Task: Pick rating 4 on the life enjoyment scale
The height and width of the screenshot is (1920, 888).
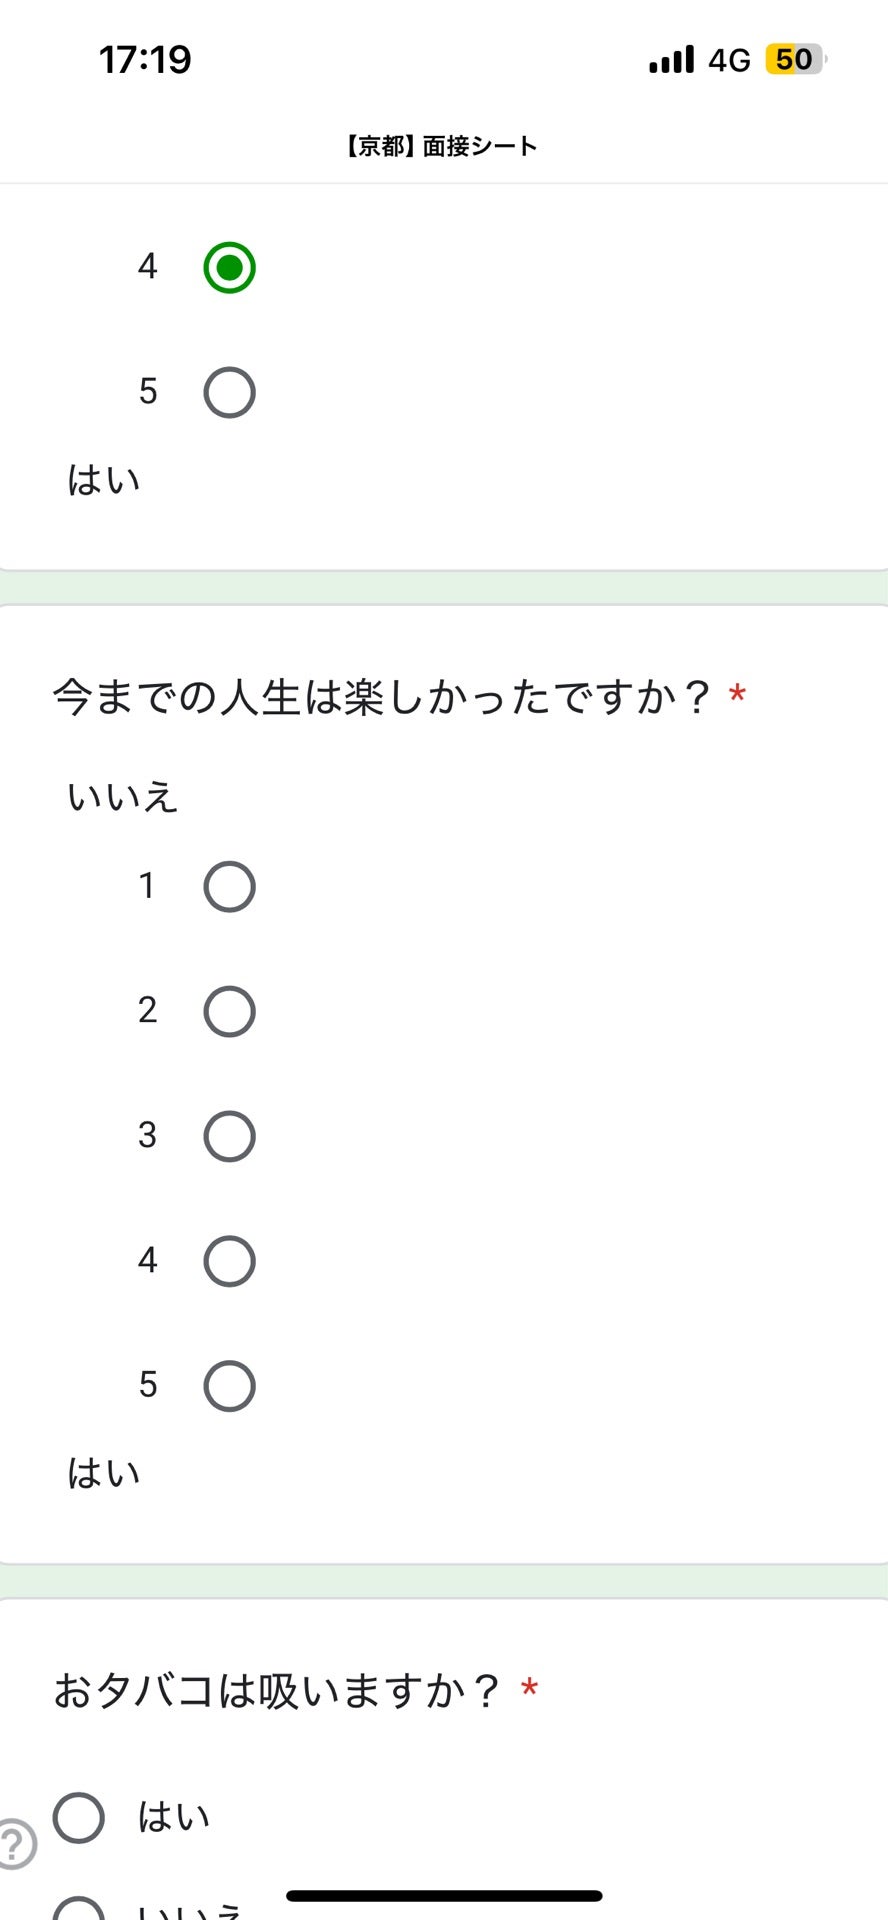Action: (x=229, y=1260)
